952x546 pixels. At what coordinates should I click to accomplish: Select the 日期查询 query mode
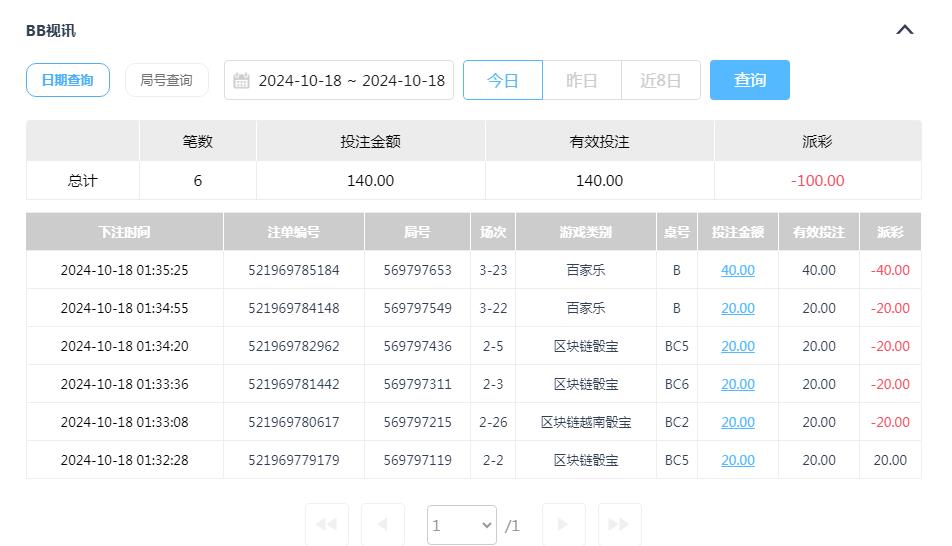click(67, 80)
